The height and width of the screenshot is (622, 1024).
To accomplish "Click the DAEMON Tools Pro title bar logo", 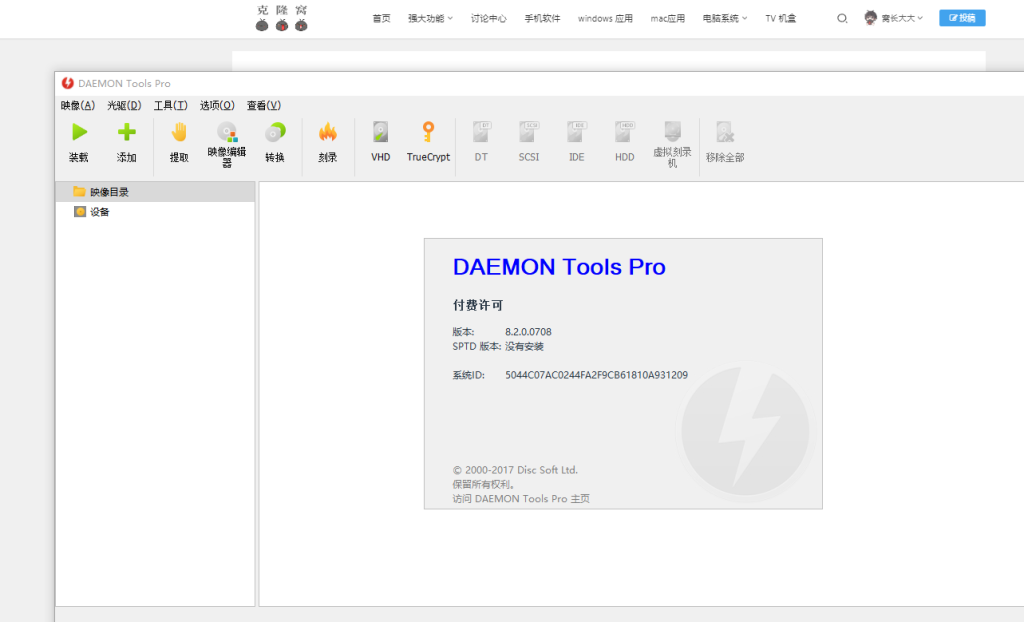I will point(67,83).
